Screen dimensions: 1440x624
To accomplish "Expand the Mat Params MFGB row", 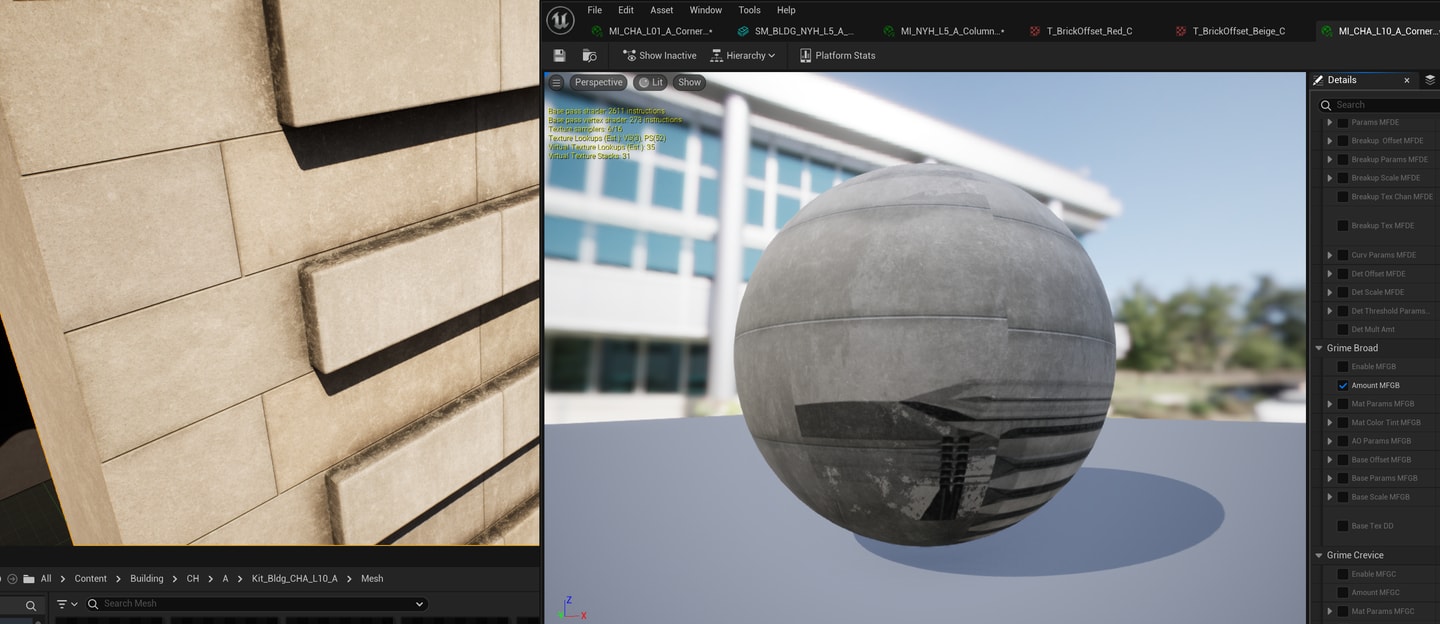I will click(x=1329, y=404).
